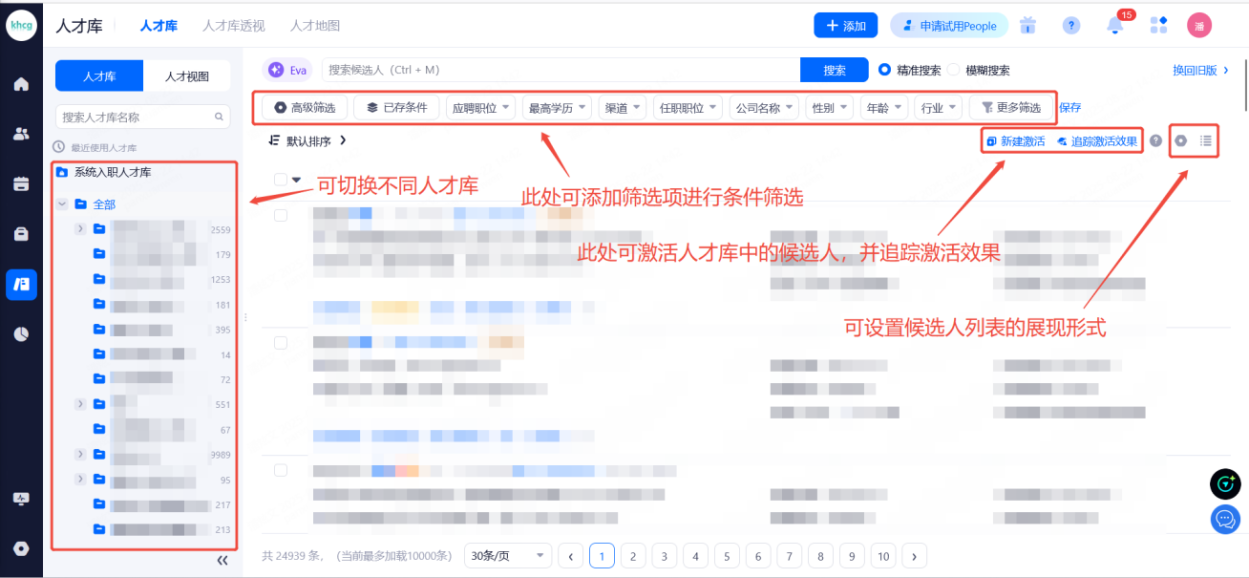1249x578 pixels.
Task: Collapse sidebar with double chevron icon
Action: (222, 561)
